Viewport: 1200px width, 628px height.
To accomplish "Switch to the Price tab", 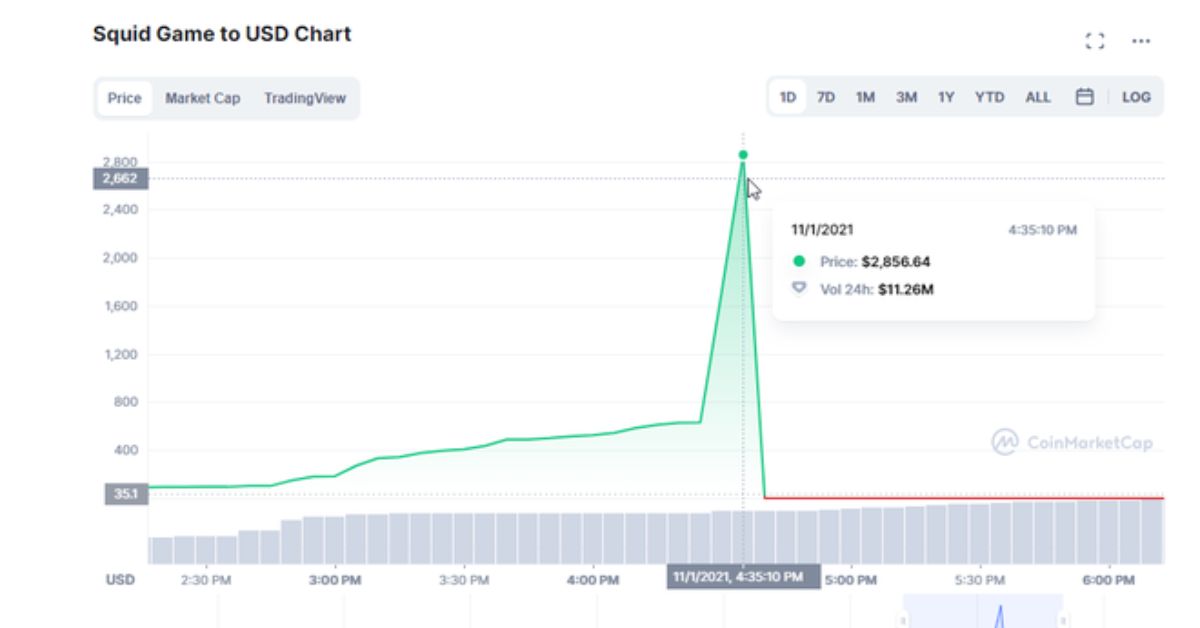I will pos(124,98).
